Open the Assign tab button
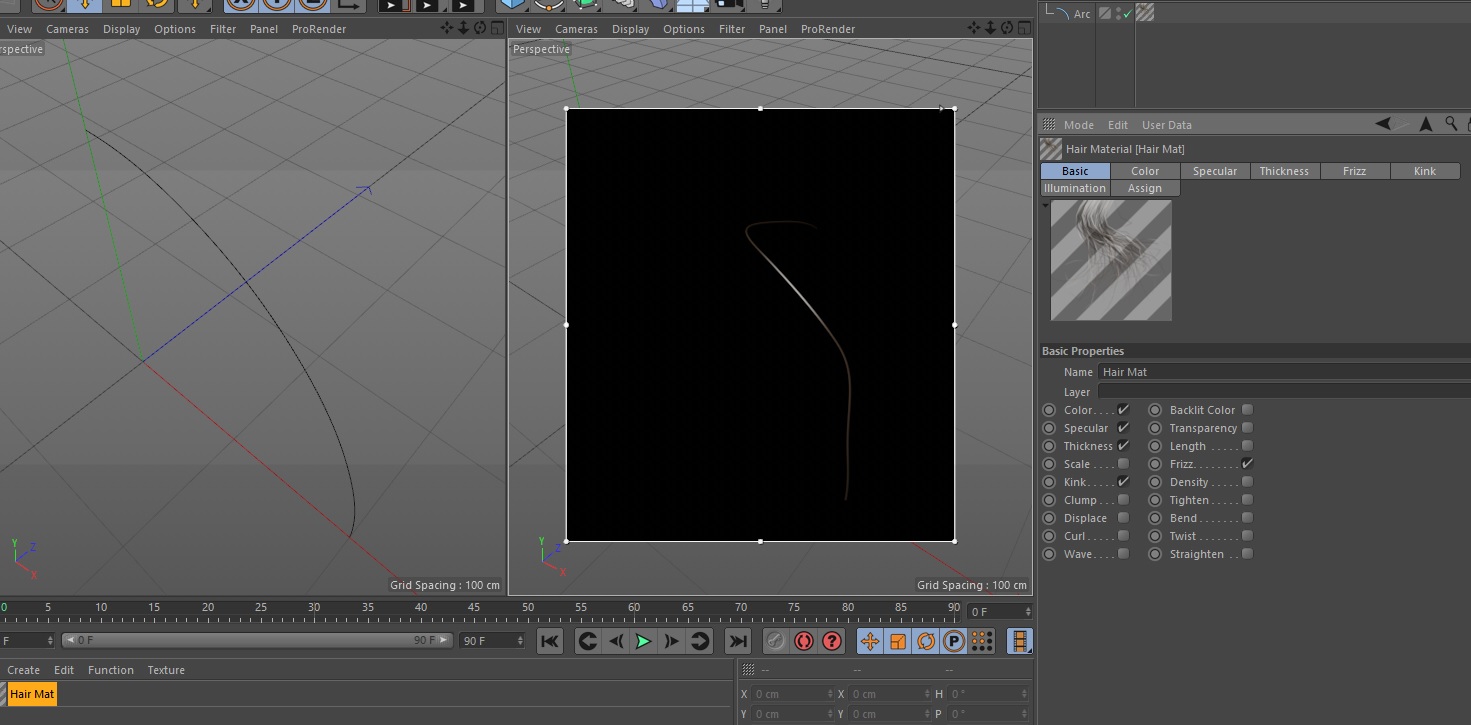Viewport: 1471px width, 725px height. tap(1145, 188)
